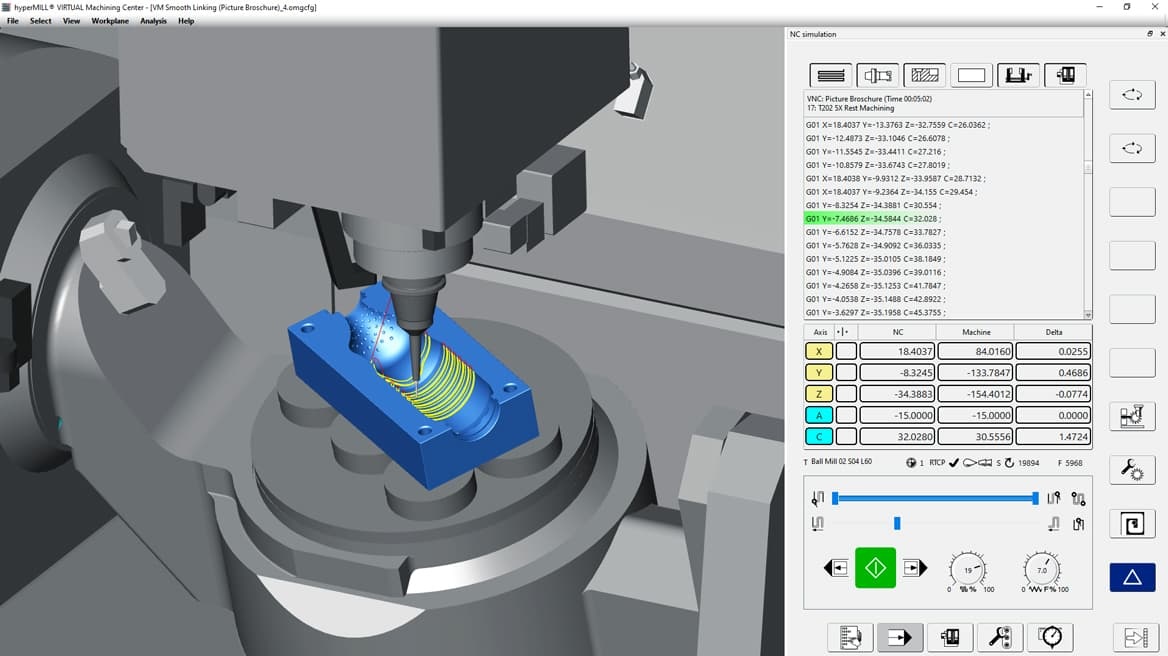1168x656 pixels.
Task: Select the measurement clock icon at bottom
Action: 1049,637
